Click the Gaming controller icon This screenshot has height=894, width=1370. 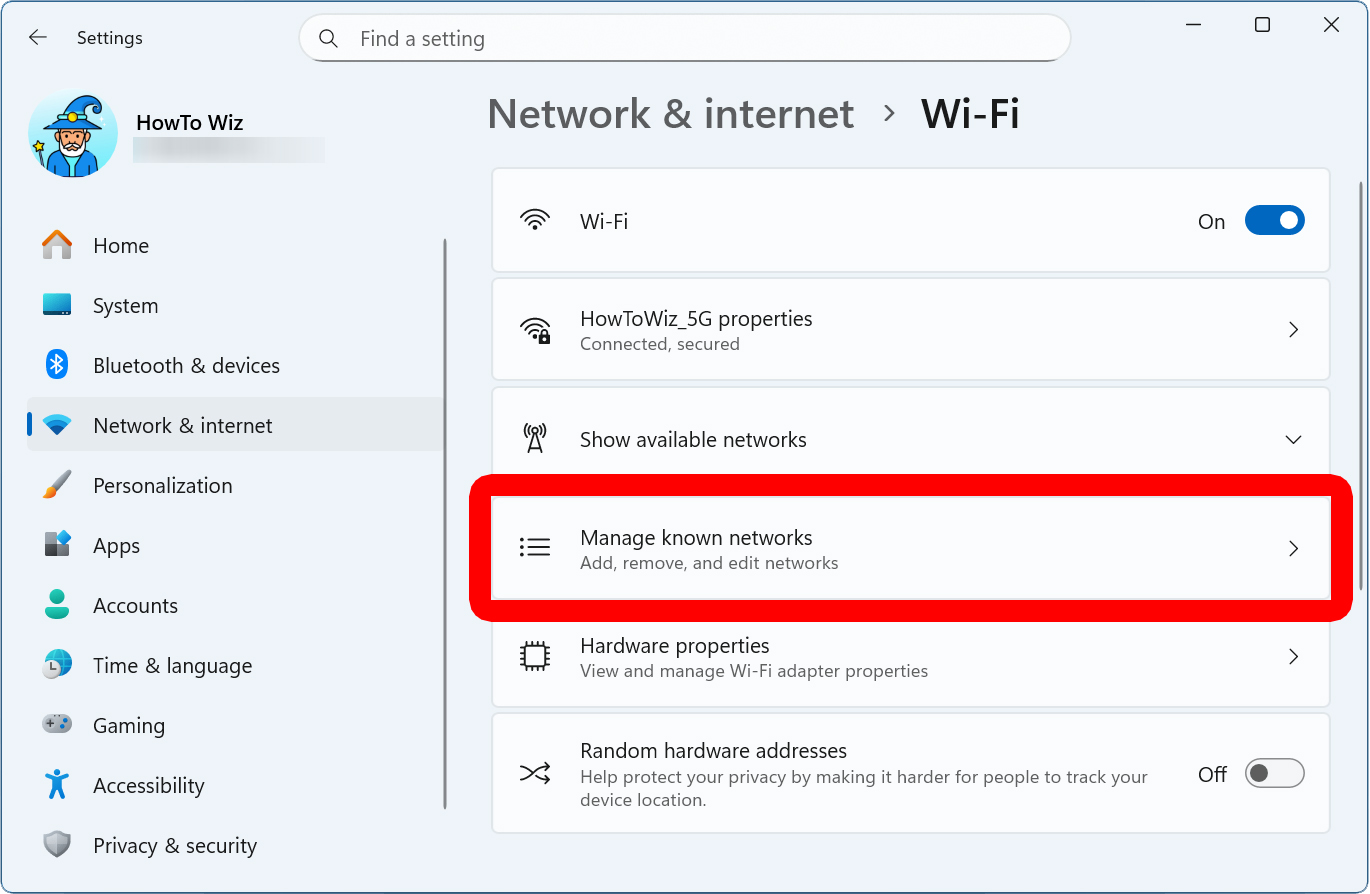coord(57,724)
